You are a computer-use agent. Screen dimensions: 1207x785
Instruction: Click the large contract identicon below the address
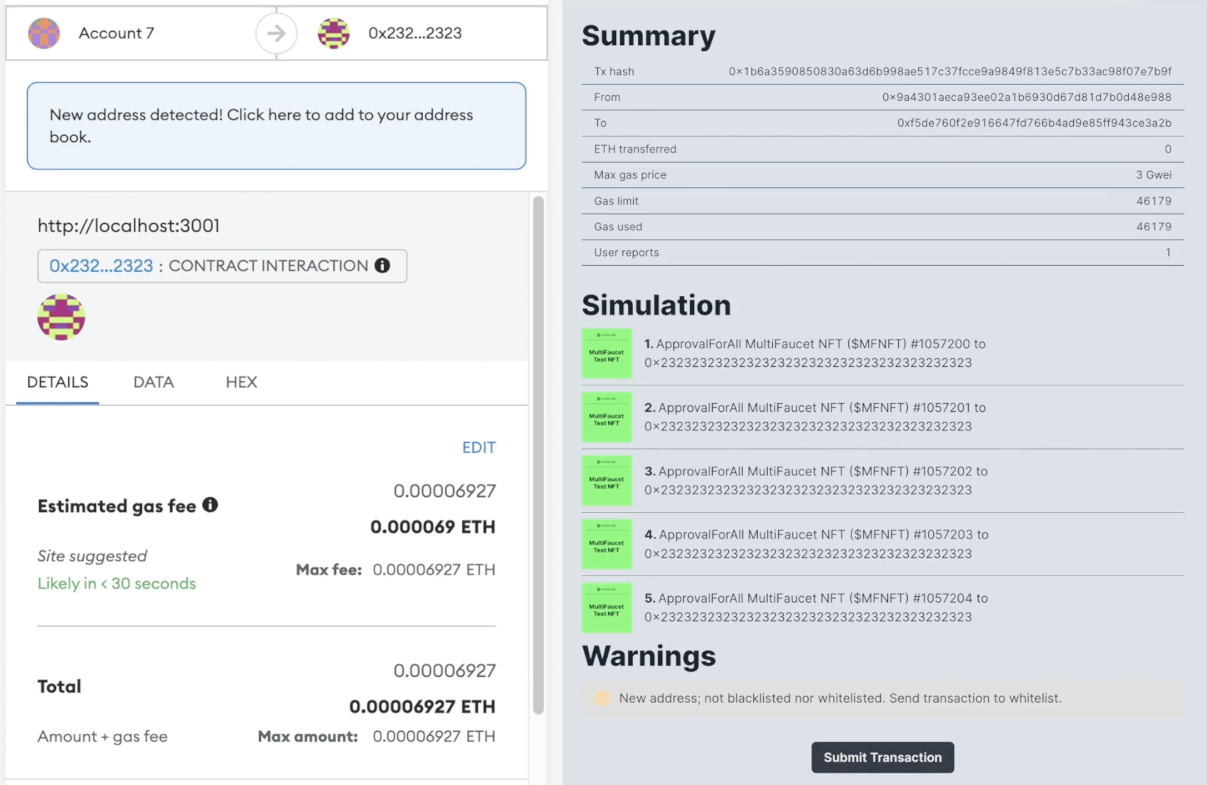(x=61, y=317)
